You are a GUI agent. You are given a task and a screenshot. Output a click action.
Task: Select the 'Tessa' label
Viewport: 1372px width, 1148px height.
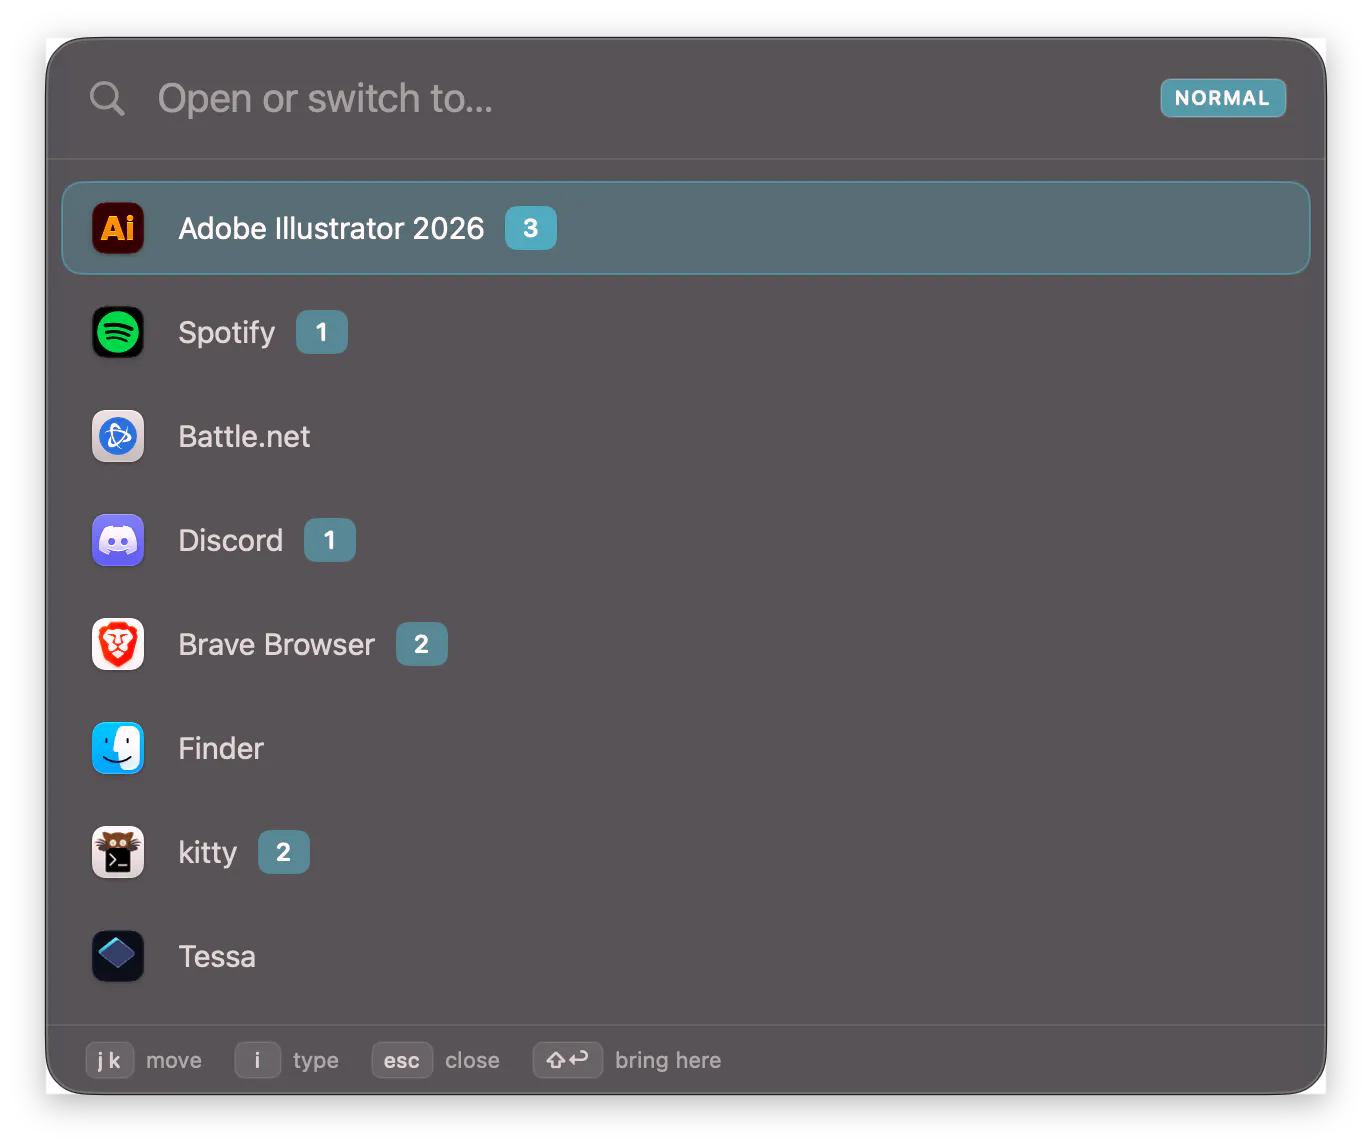click(217, 956)
